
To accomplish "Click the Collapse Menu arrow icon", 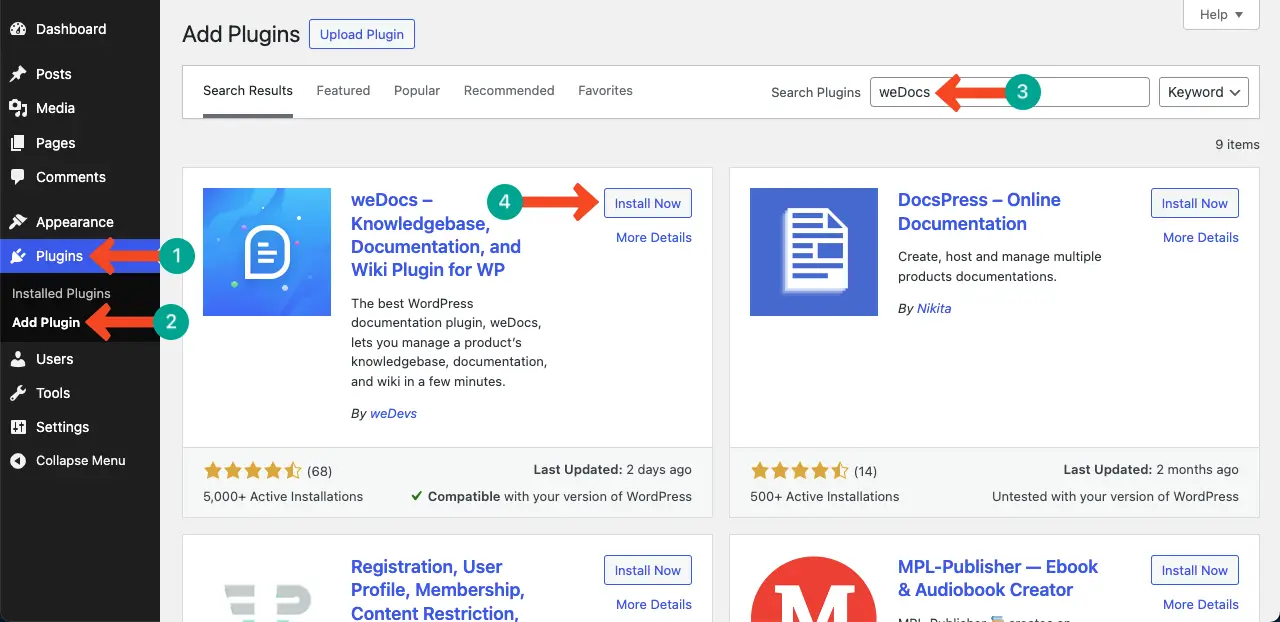I will click(x=18, y=461).
